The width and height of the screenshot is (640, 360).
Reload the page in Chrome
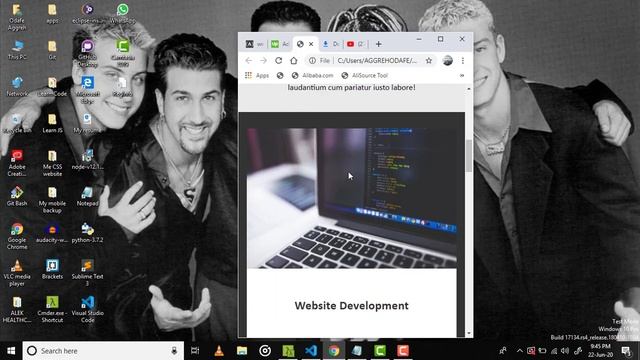point(278,60)
